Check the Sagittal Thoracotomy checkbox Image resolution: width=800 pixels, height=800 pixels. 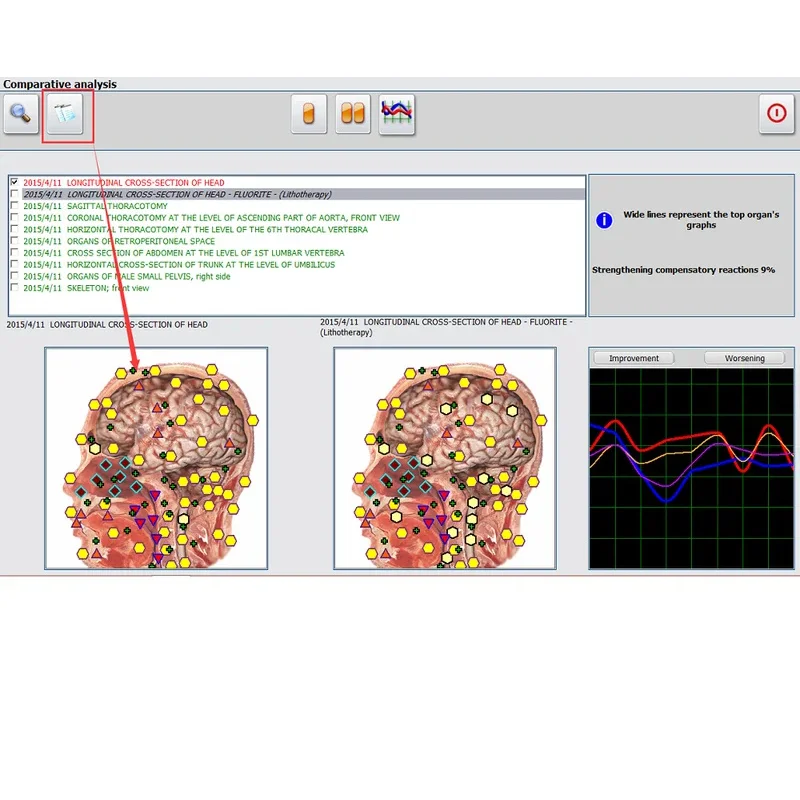[14, 206]
